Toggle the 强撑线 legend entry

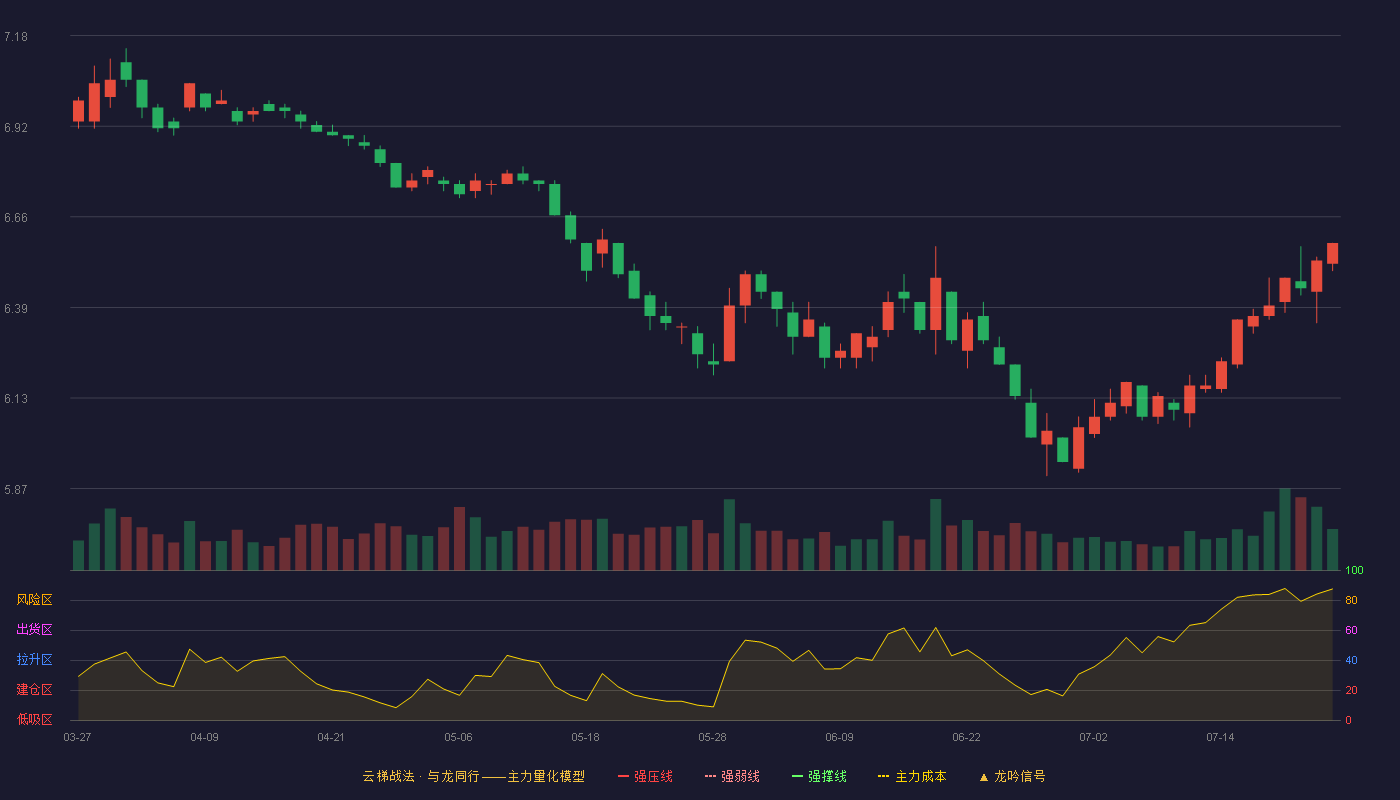click(x=819, y=776)
